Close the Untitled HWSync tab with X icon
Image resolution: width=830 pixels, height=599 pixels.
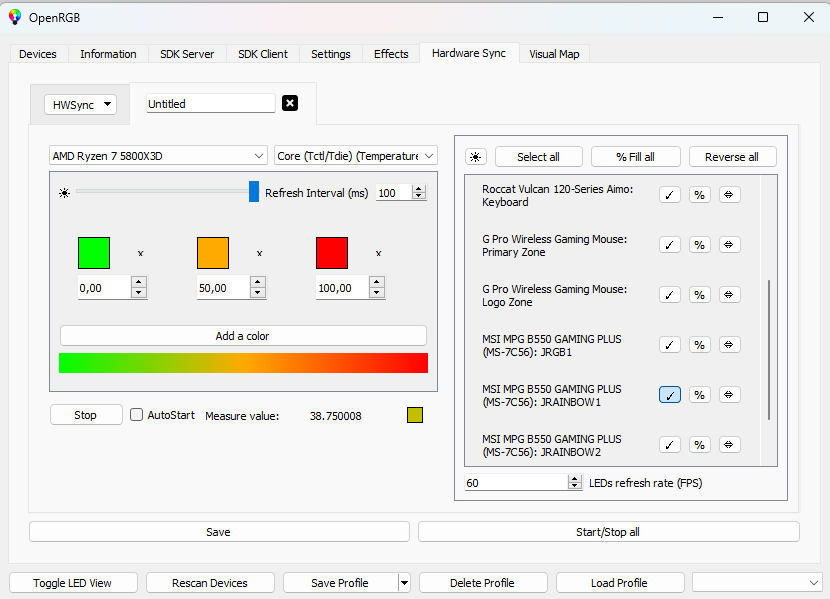(290, 103)
